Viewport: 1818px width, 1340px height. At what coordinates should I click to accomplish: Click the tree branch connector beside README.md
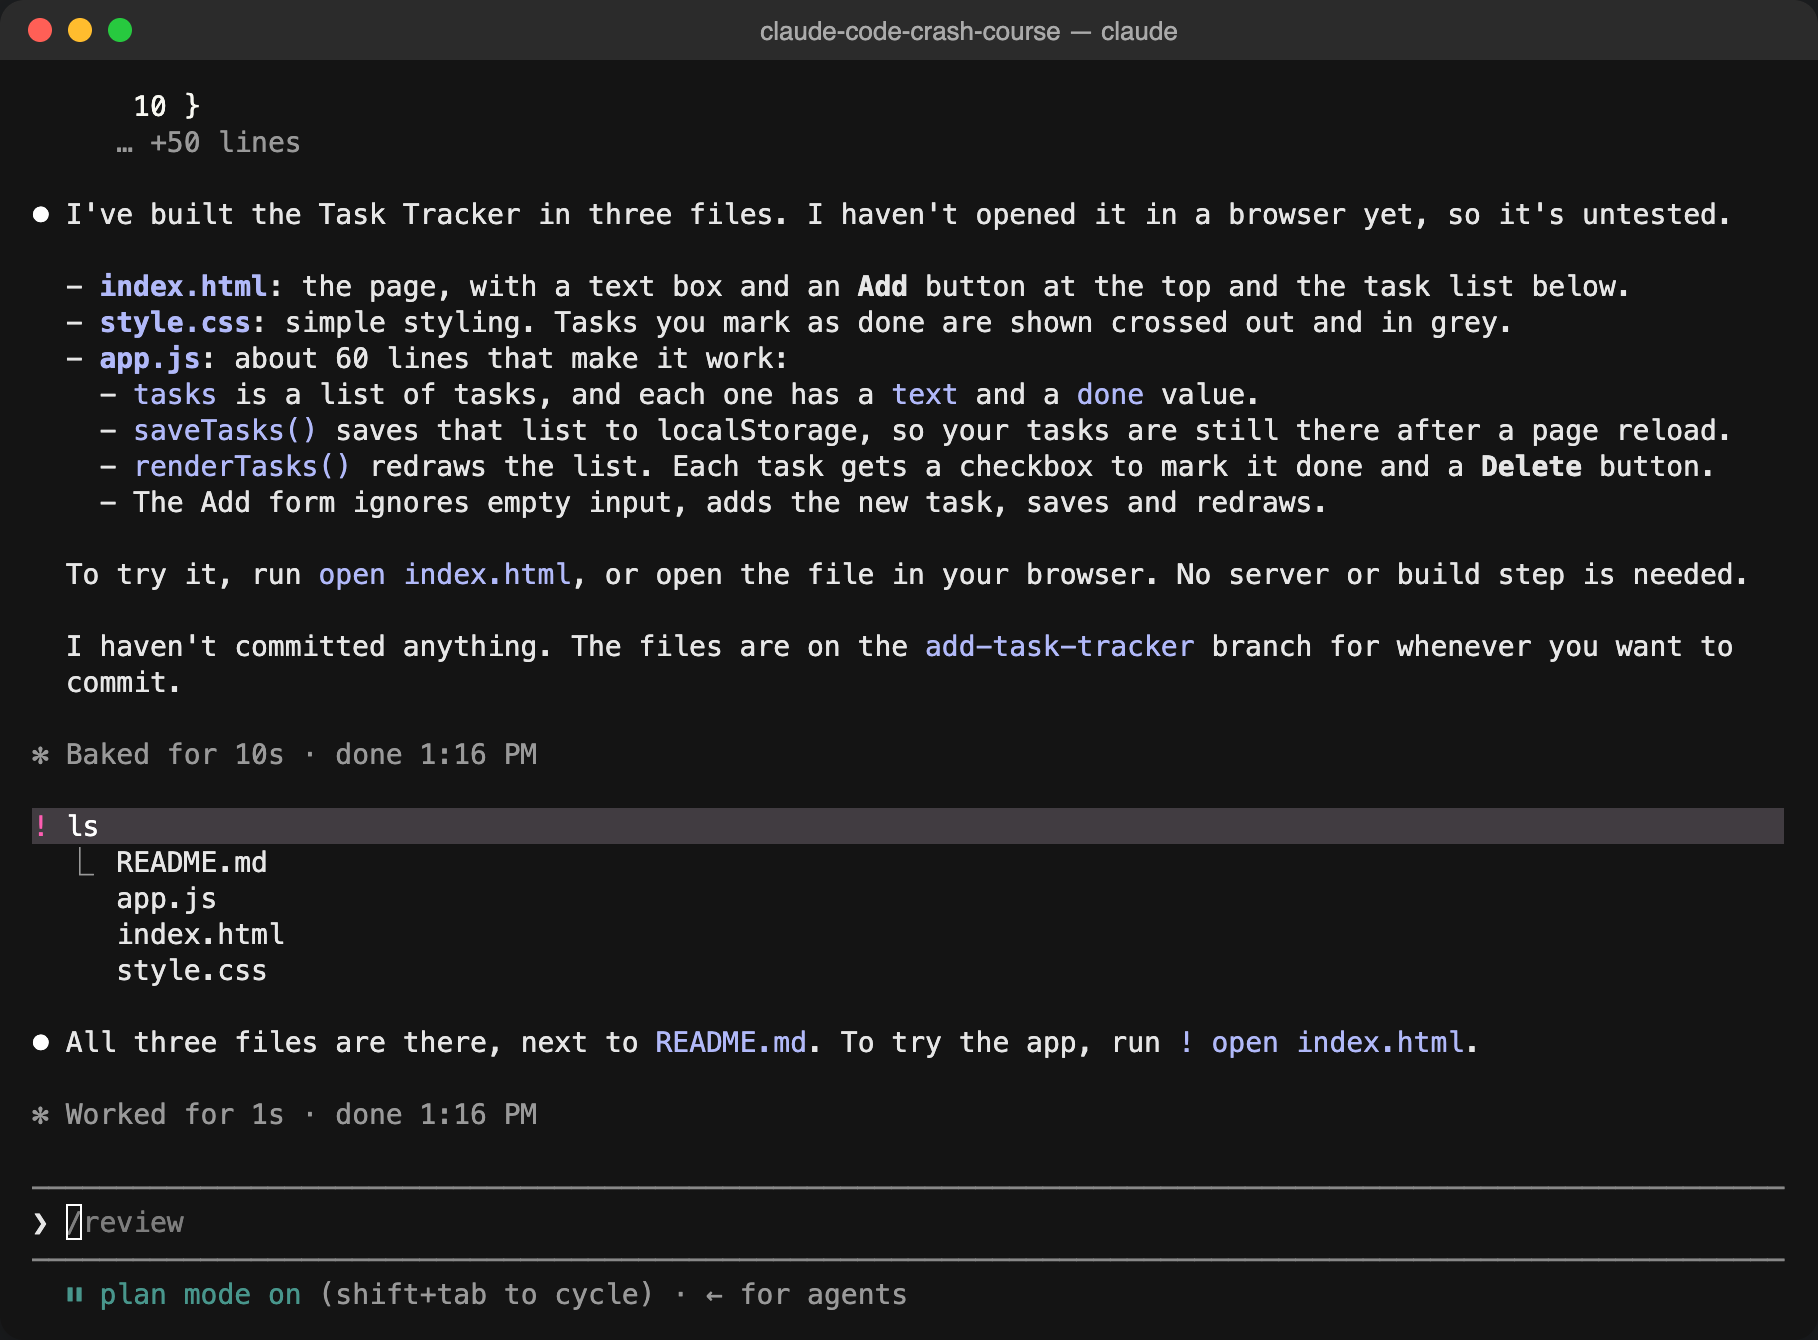(x=86, y=862)
